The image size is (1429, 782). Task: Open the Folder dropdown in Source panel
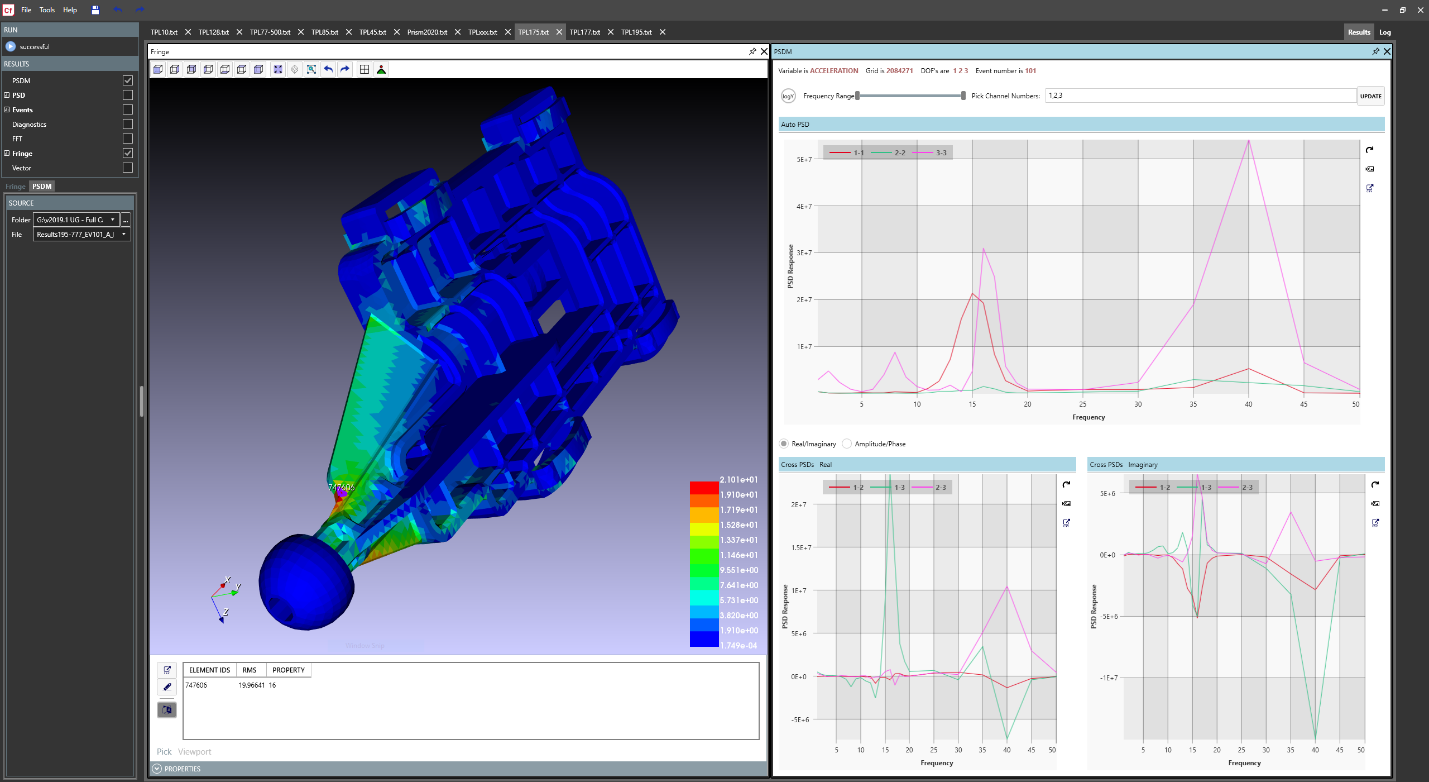(x=76, y=219)
